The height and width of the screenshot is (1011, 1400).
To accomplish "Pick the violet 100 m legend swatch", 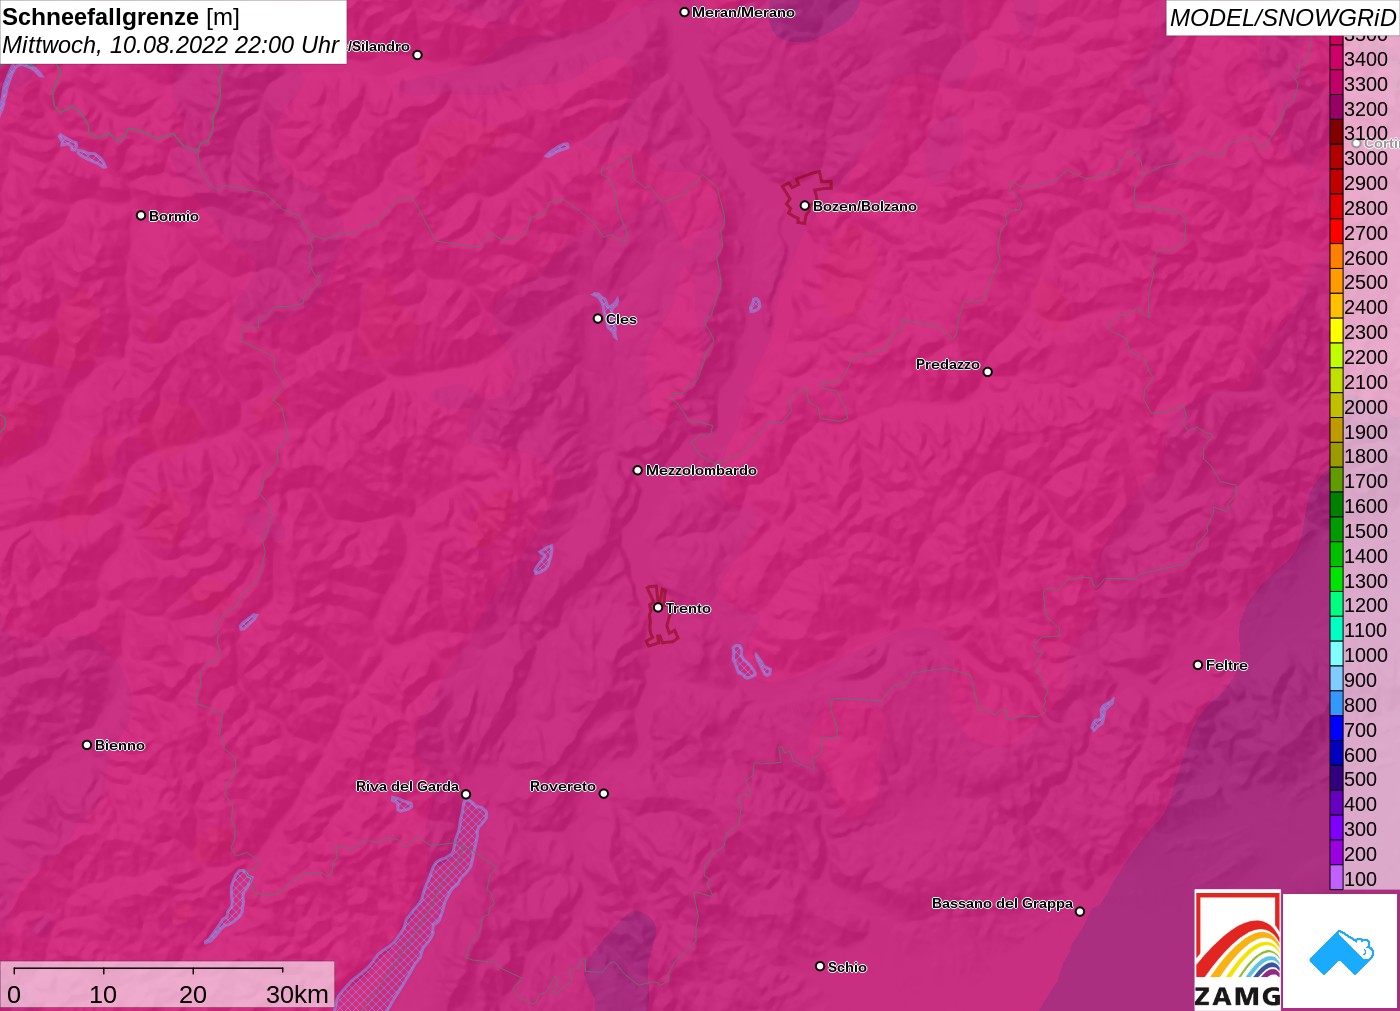I will pyautogui.click(x=1336, y=879).
